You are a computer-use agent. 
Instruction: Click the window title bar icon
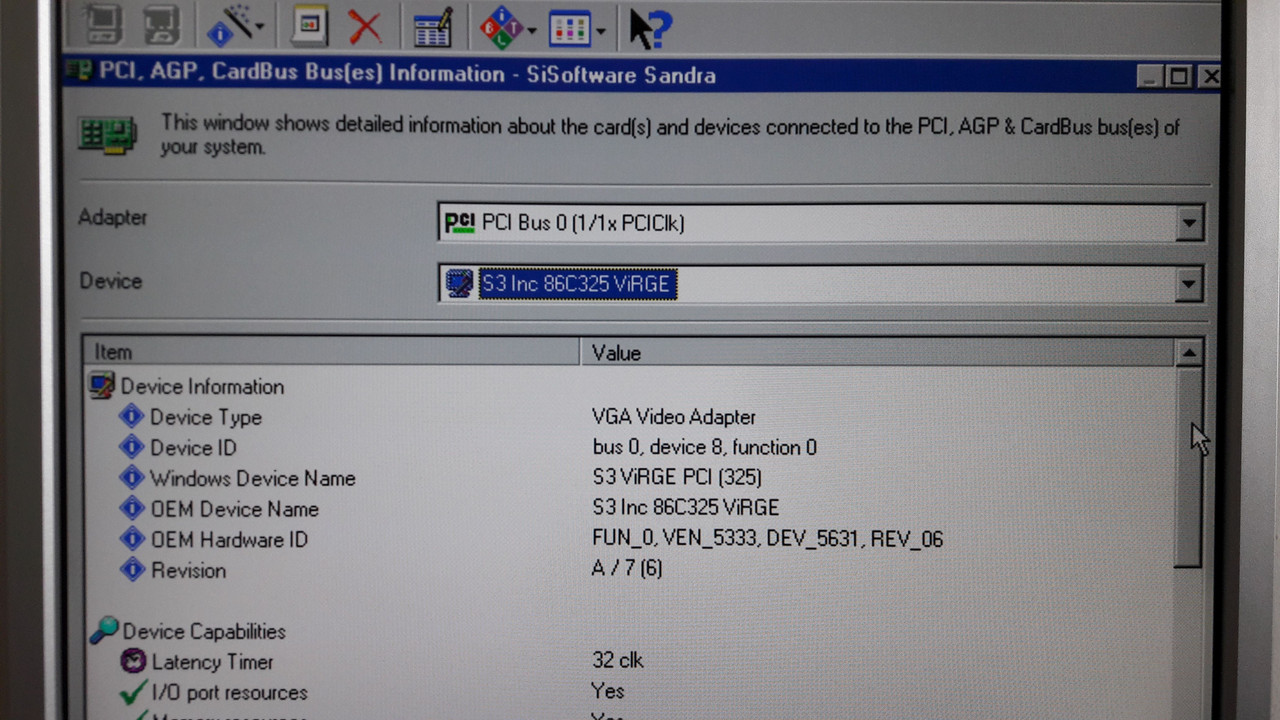pos(79,71)
